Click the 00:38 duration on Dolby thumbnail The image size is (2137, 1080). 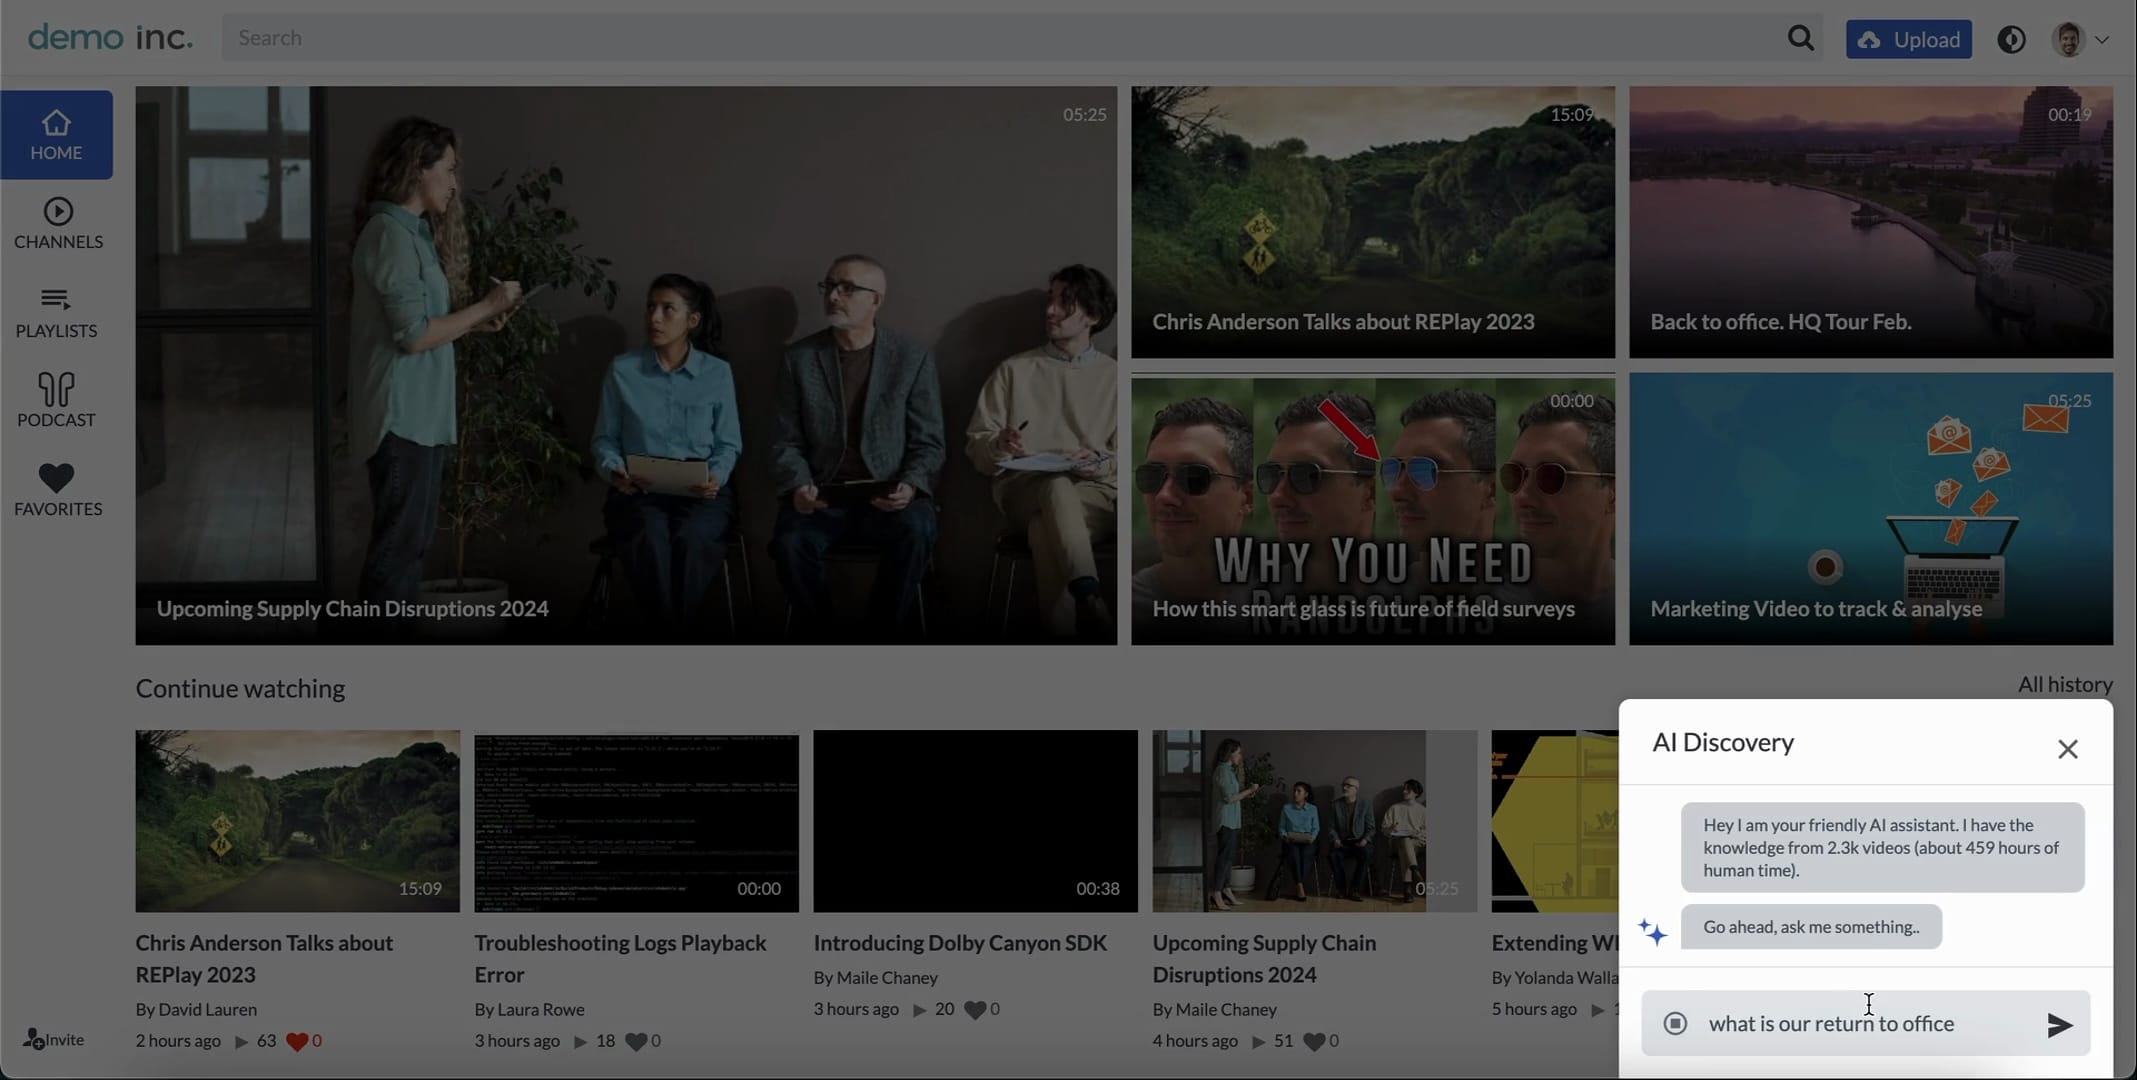click(1097, 888)
